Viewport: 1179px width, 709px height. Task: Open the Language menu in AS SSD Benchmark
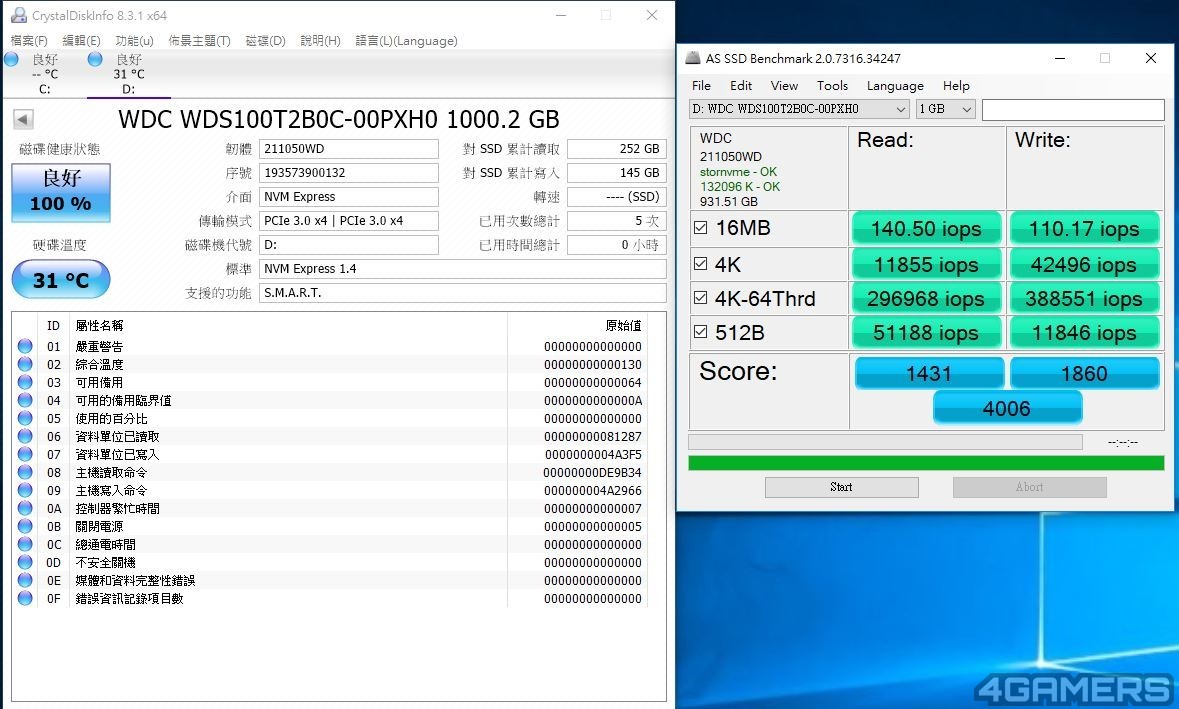pyautogui.click(x=895, y=86)
